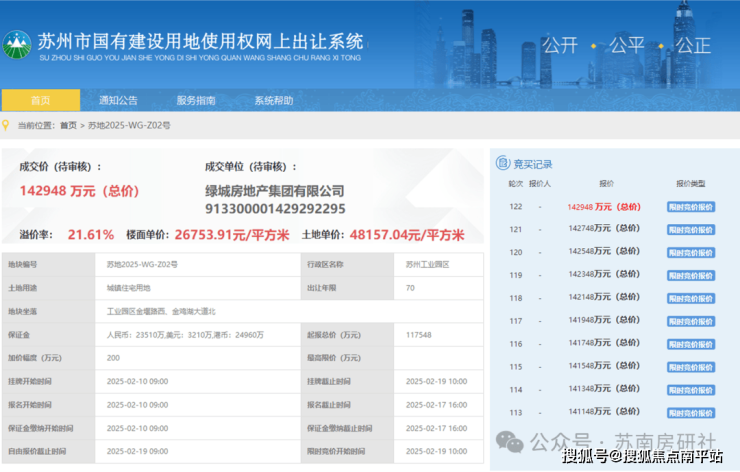The height and width of the screenshot is (472, 740).
Task: Open the 通知公告 menu item
Action: 118,100
